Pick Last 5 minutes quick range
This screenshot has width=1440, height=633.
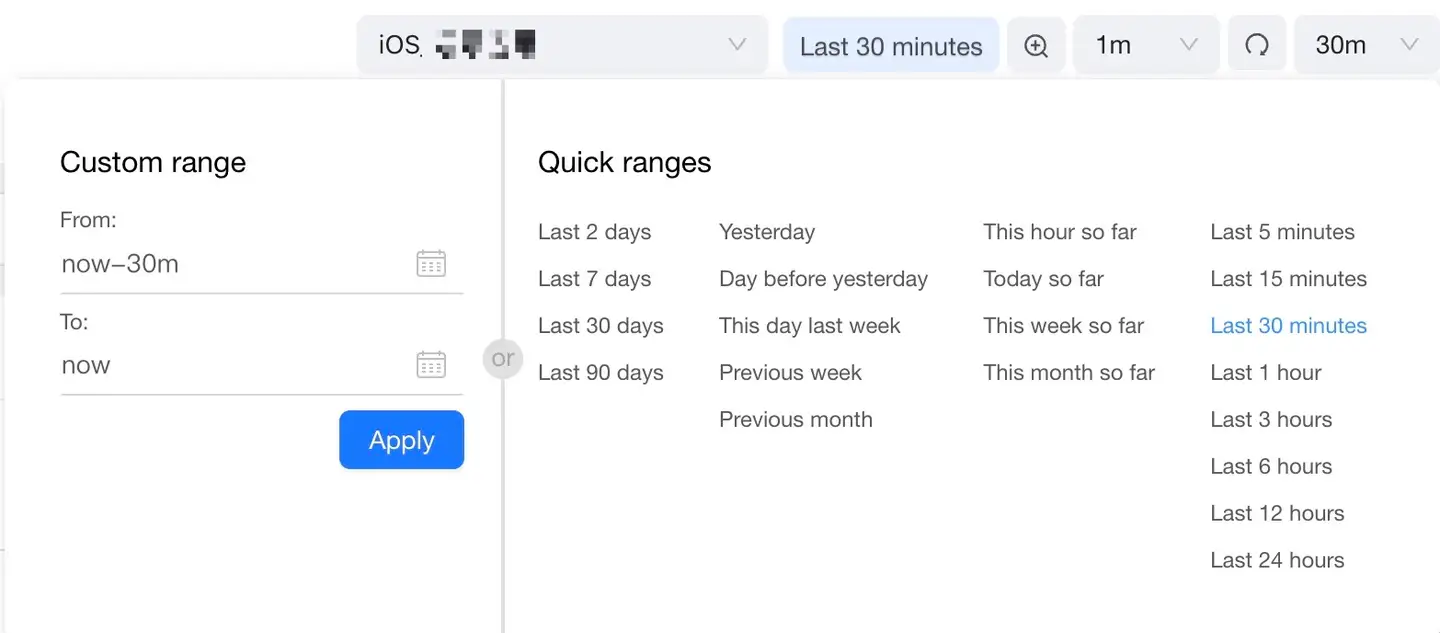[1282, 232]
